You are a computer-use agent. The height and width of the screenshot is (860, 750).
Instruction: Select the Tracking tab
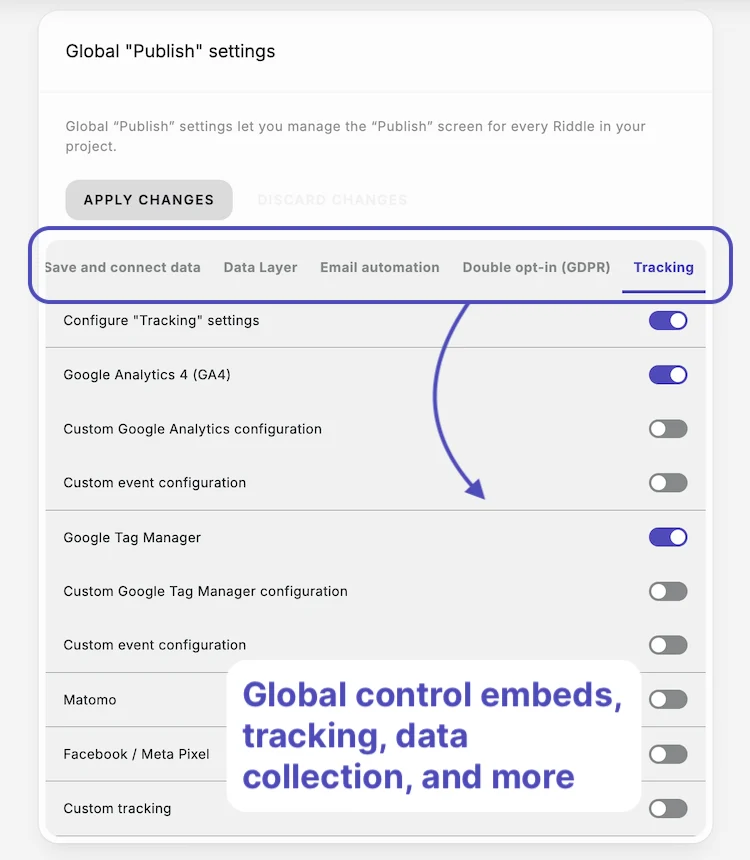663,267
